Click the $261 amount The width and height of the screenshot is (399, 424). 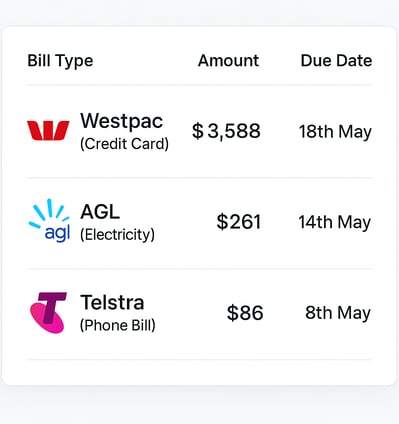pos(239,222)
